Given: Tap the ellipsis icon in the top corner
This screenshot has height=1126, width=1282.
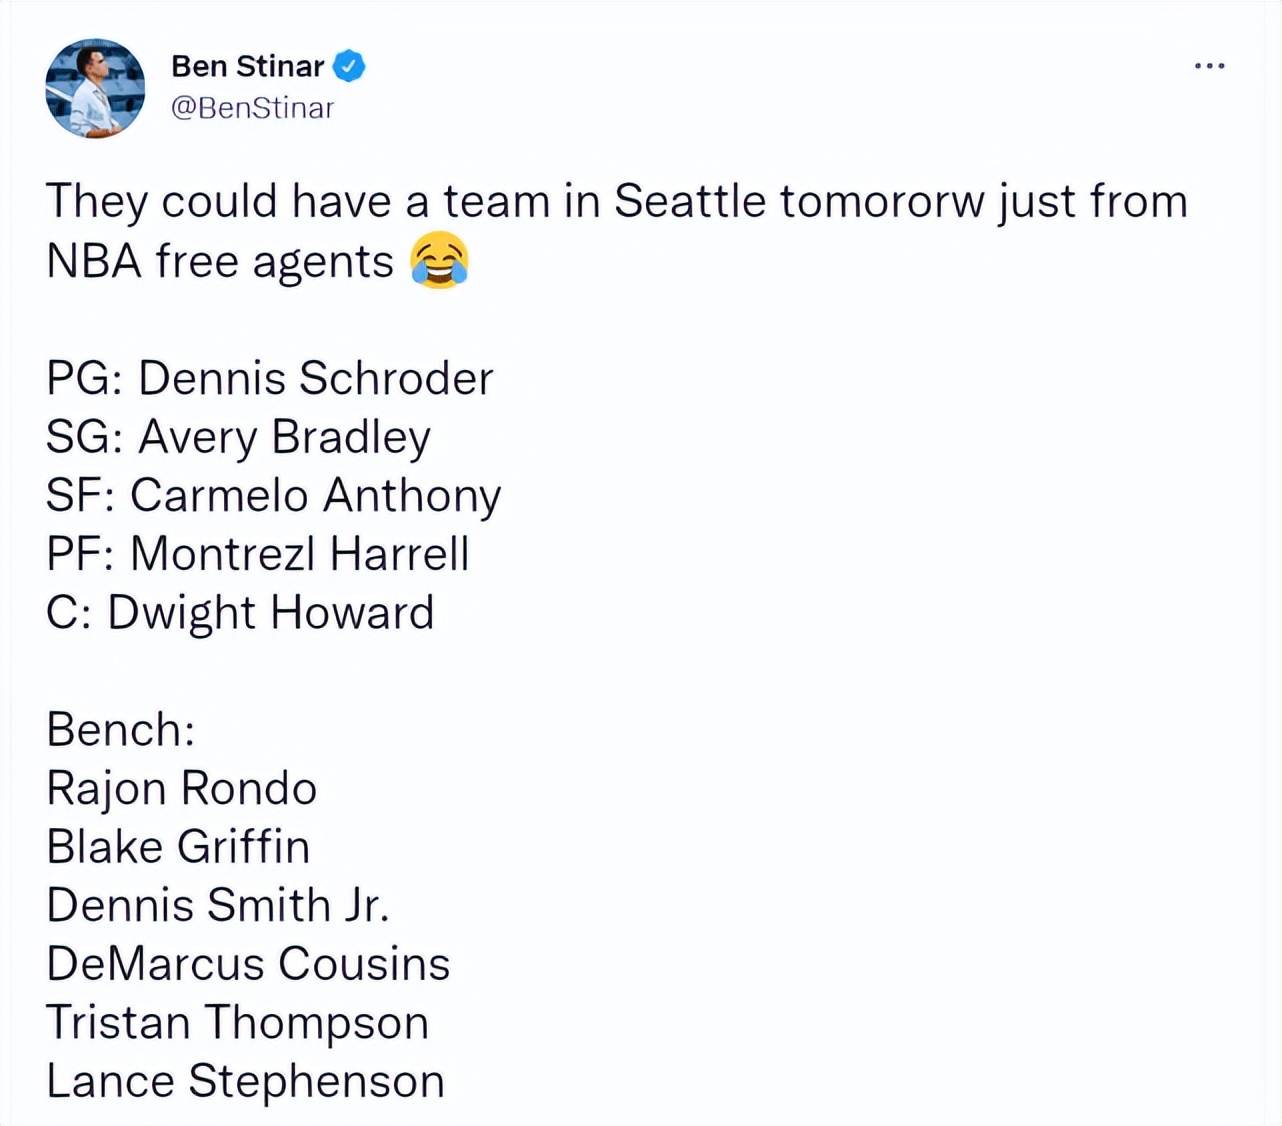Looking at the screenshot, I should 1210,65.
